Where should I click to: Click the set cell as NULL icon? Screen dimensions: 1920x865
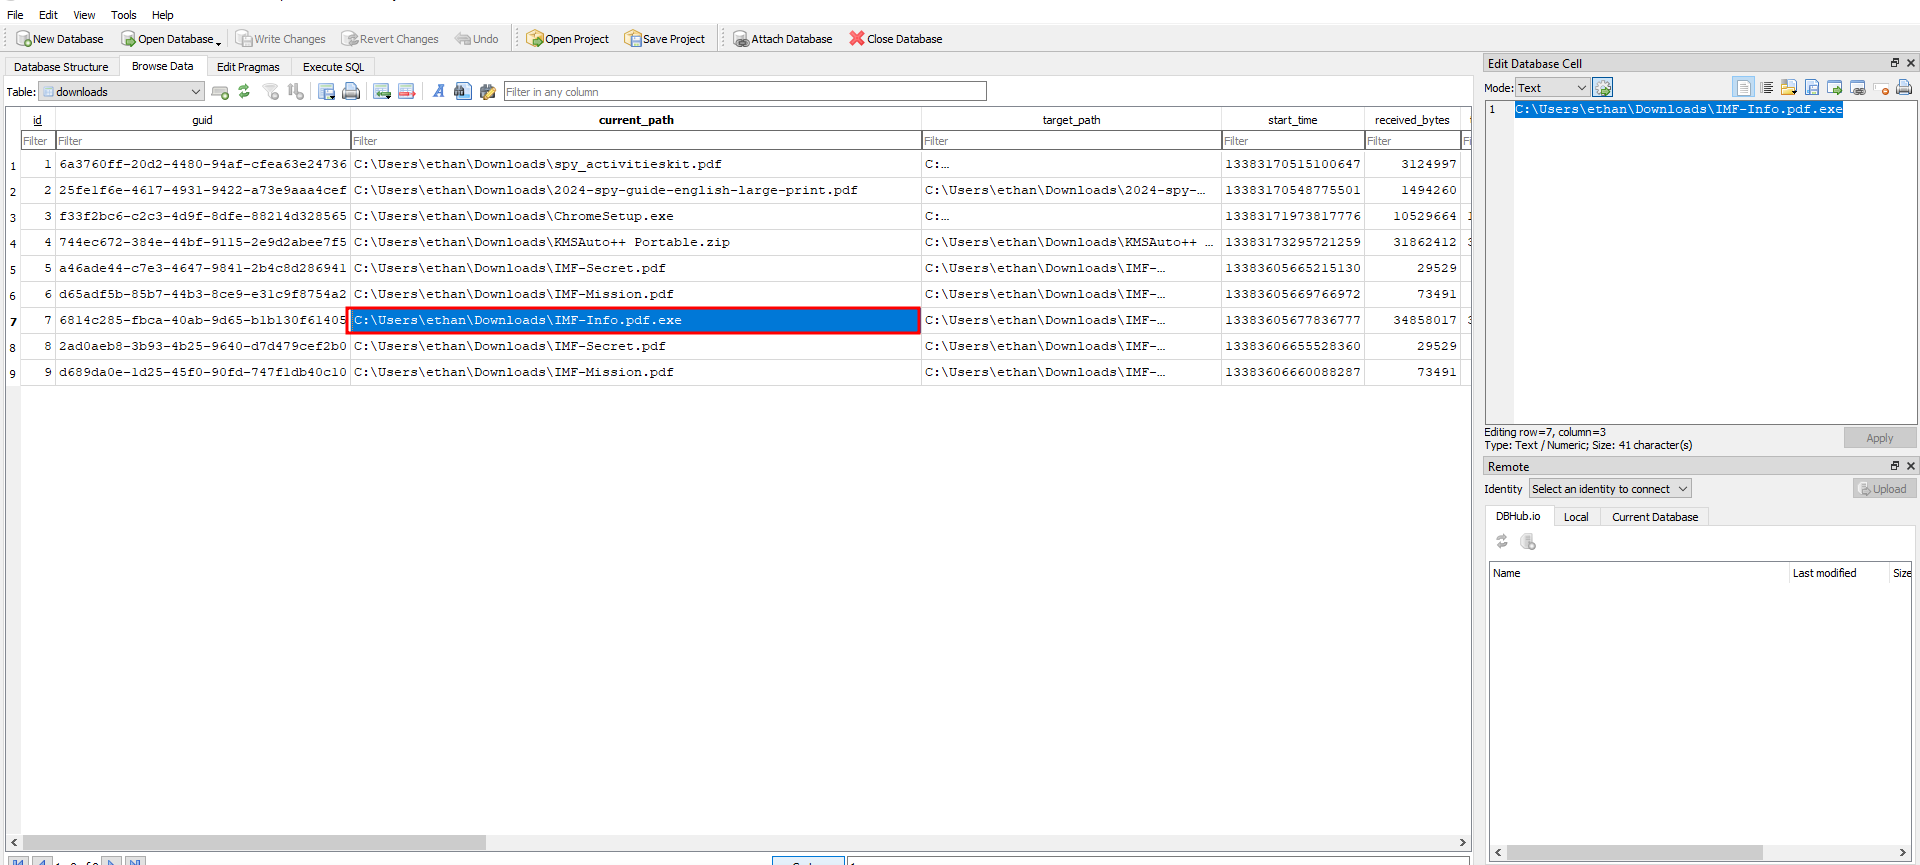tap(1881, 88)
